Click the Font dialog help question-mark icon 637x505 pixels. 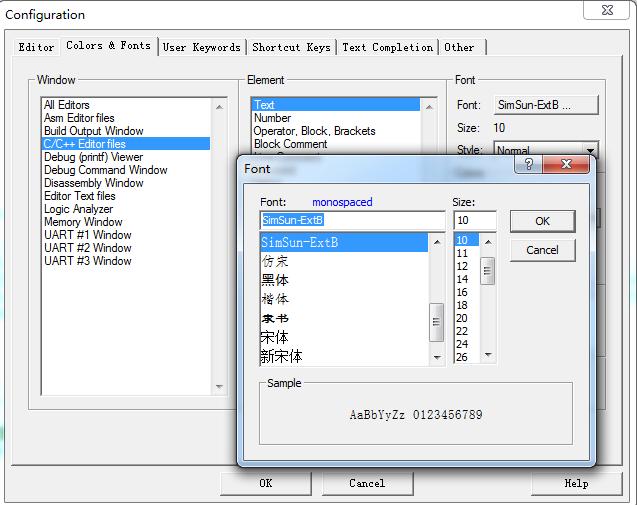[528, 165]
